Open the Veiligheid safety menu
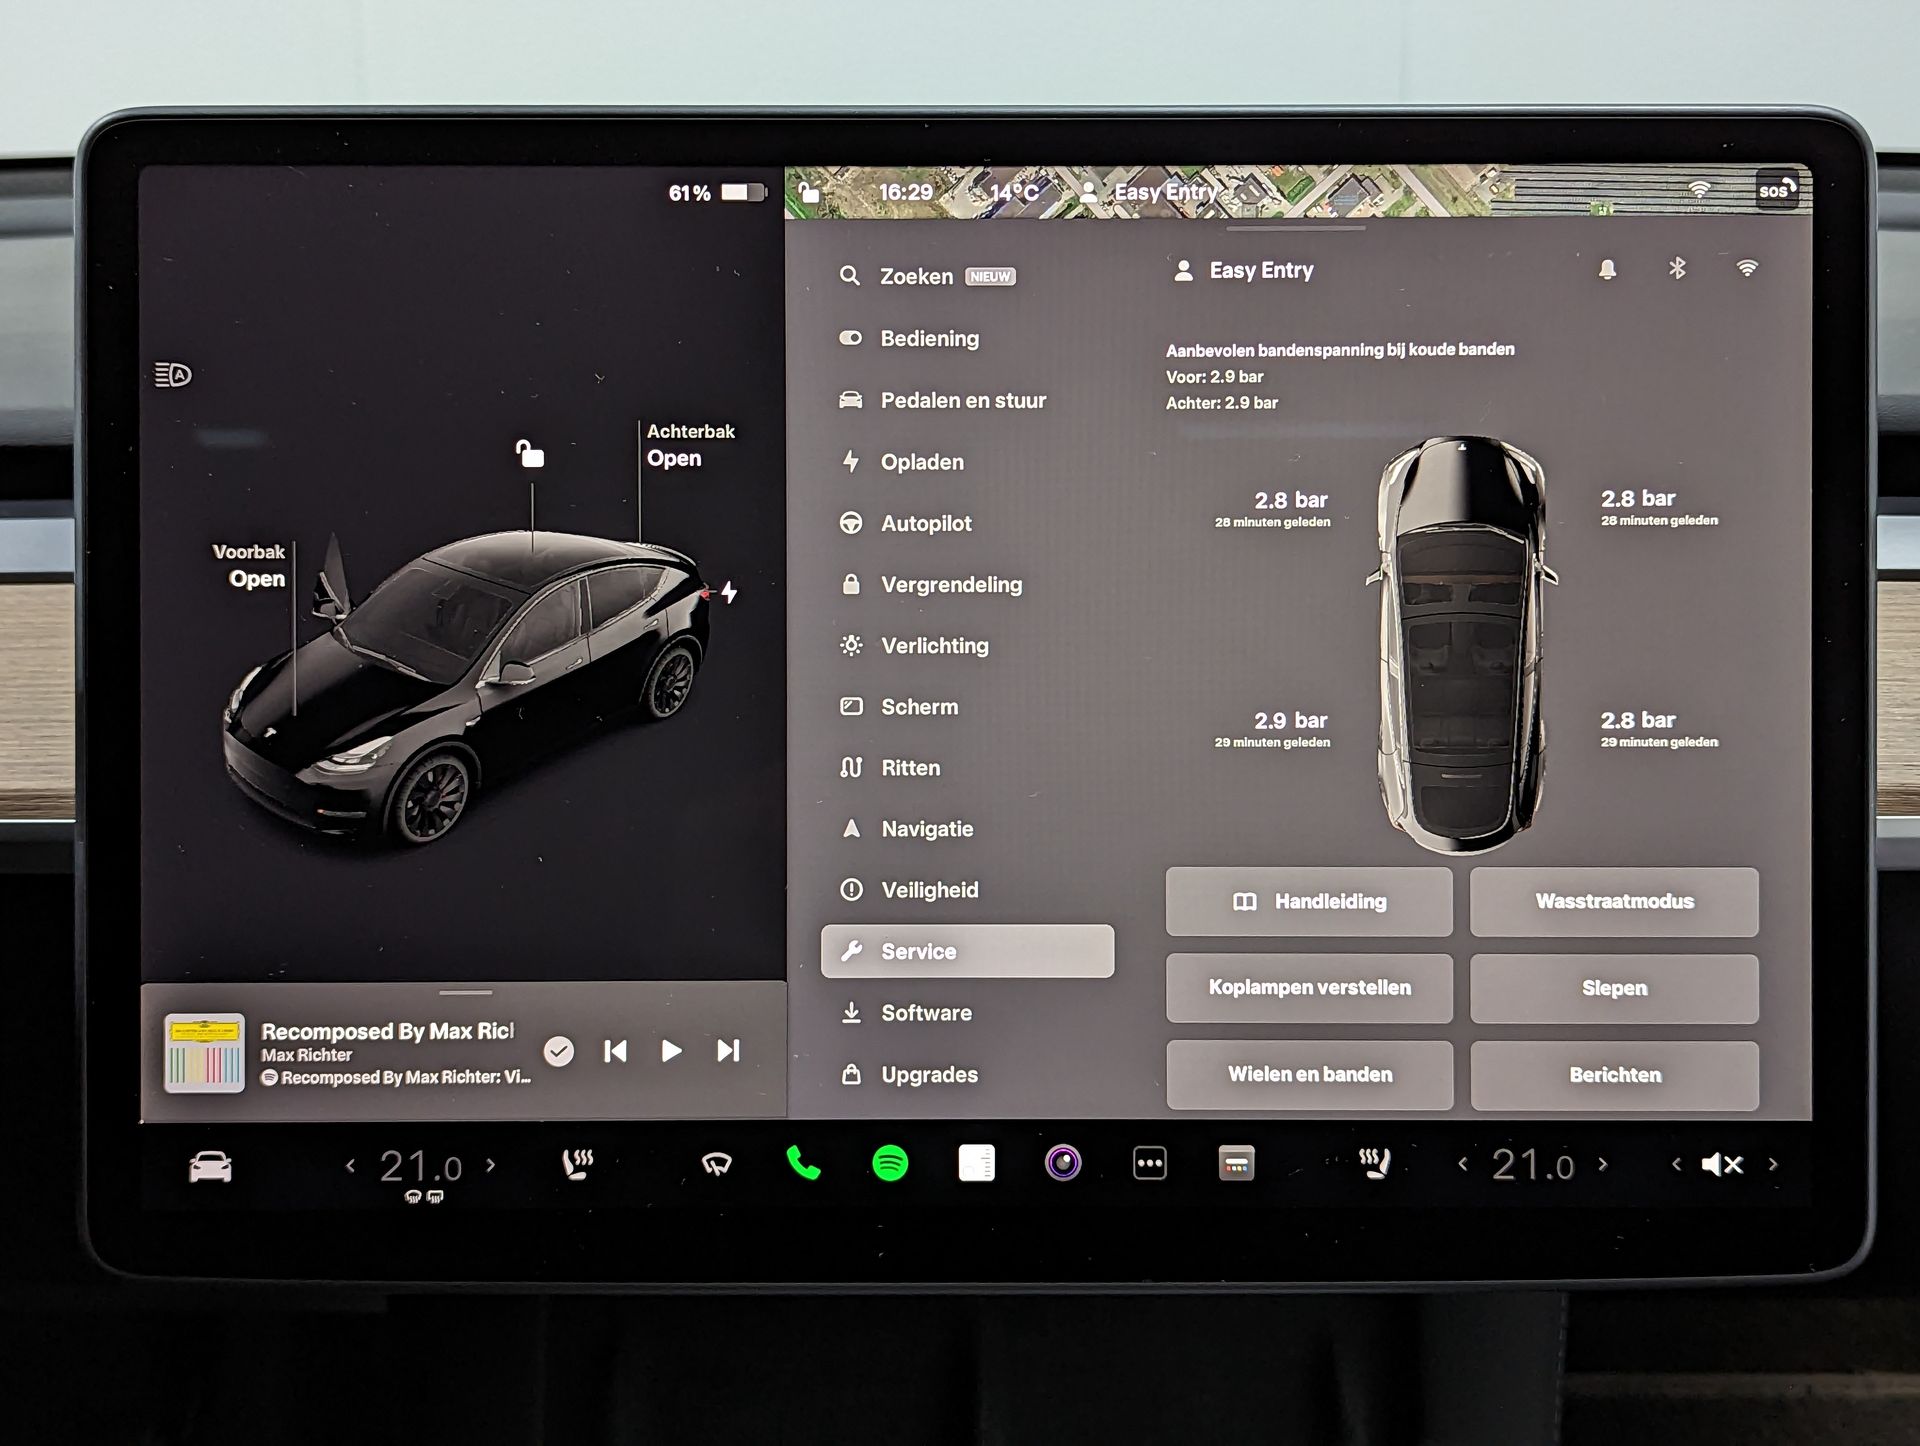 909,889
